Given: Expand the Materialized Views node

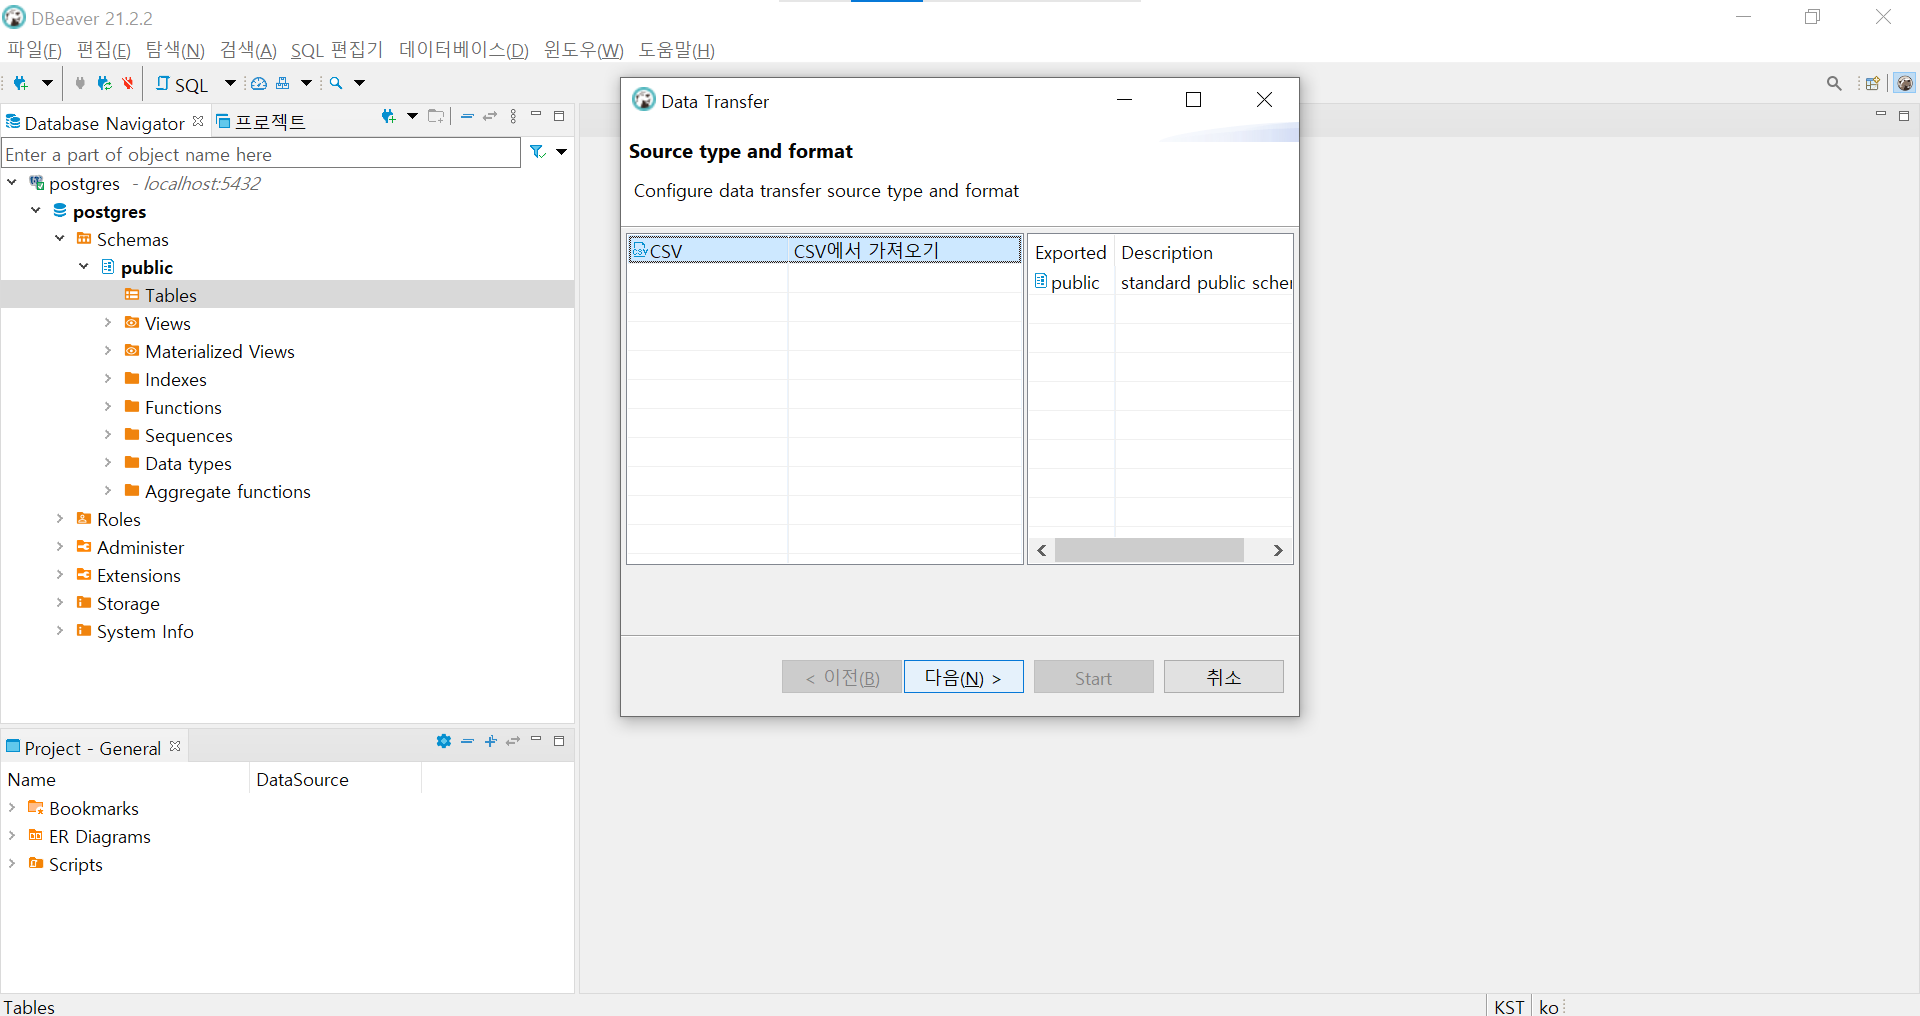Looking at the screenshot, I should [108, 351].
